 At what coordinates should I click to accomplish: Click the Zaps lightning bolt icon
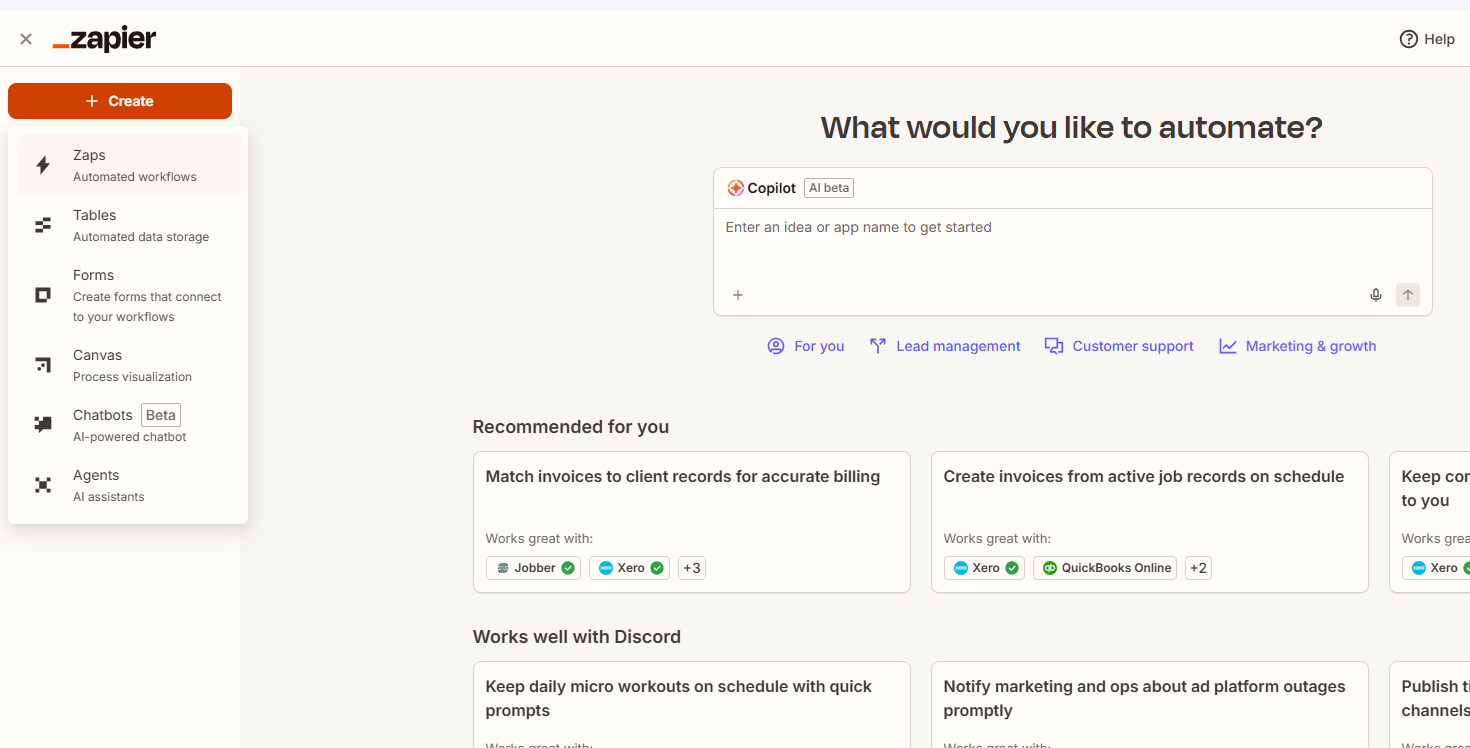(43, 165)
